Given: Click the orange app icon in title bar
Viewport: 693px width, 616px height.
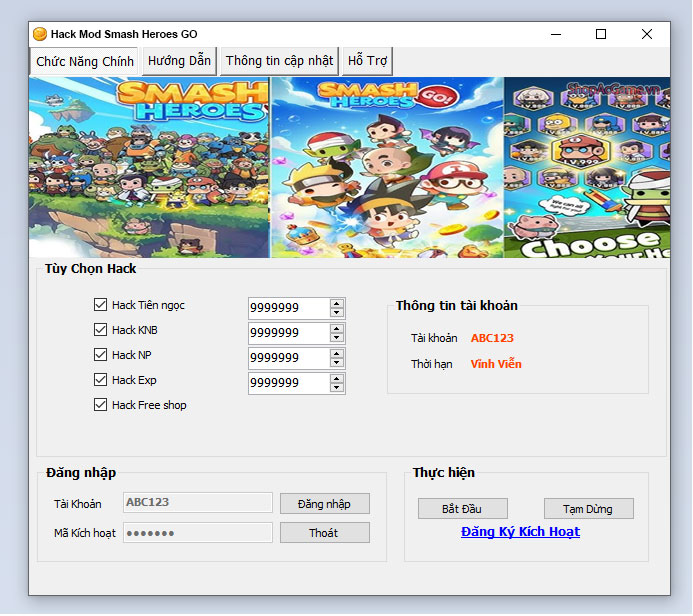Looking at the screenshot, I should [40, 34].
